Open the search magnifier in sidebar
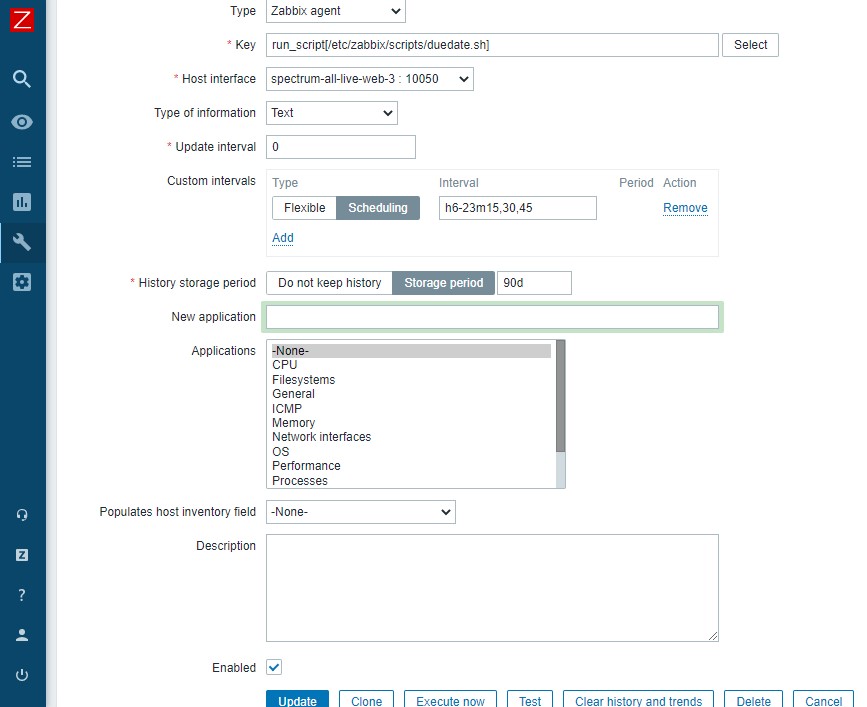 pyautogui.click(x=22, y=79)
